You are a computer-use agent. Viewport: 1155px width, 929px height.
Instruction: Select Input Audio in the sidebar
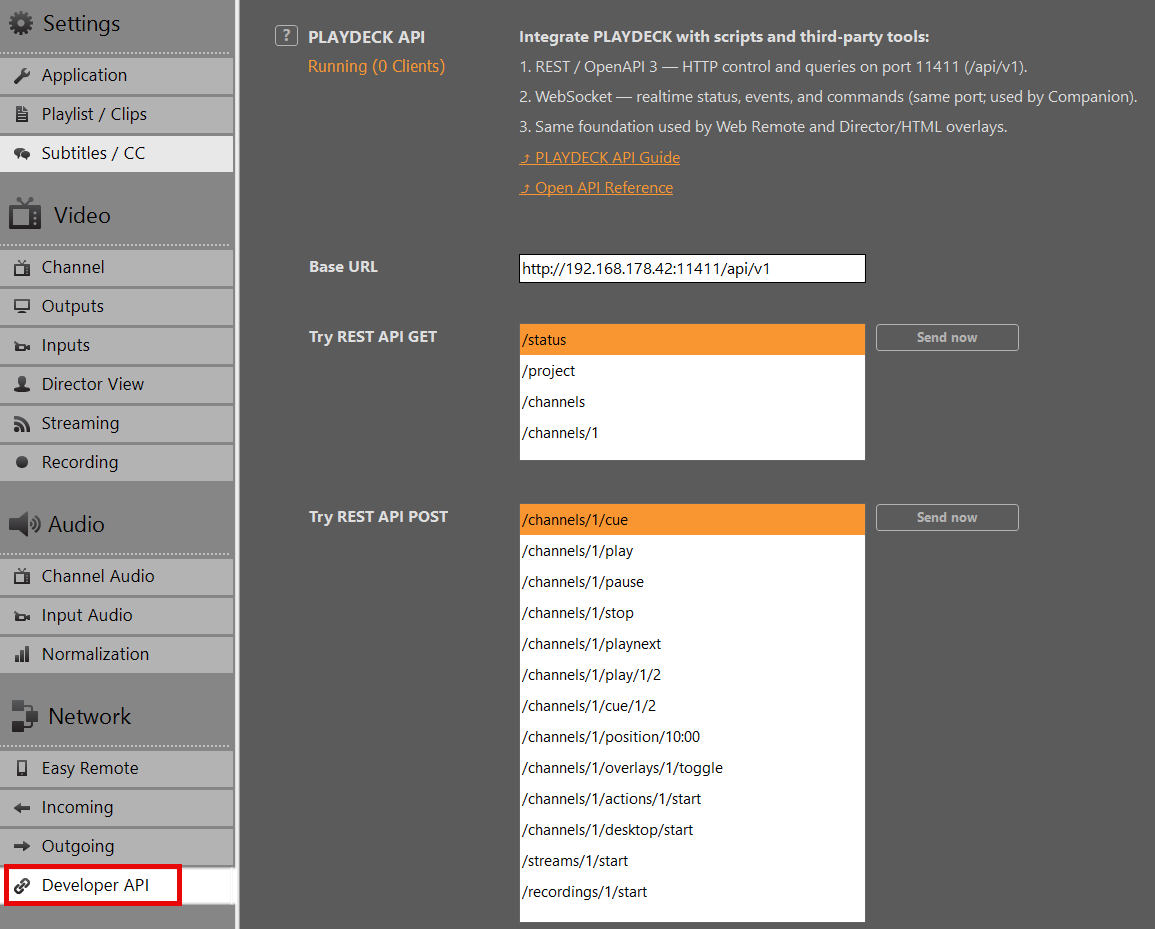(x=116, y=615)
